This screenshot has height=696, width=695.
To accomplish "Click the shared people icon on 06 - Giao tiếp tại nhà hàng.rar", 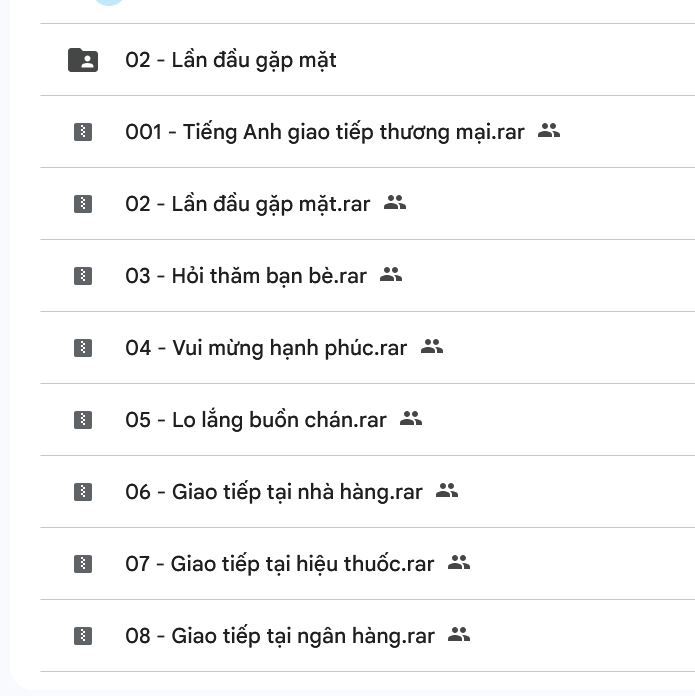I will click(447, 490).
